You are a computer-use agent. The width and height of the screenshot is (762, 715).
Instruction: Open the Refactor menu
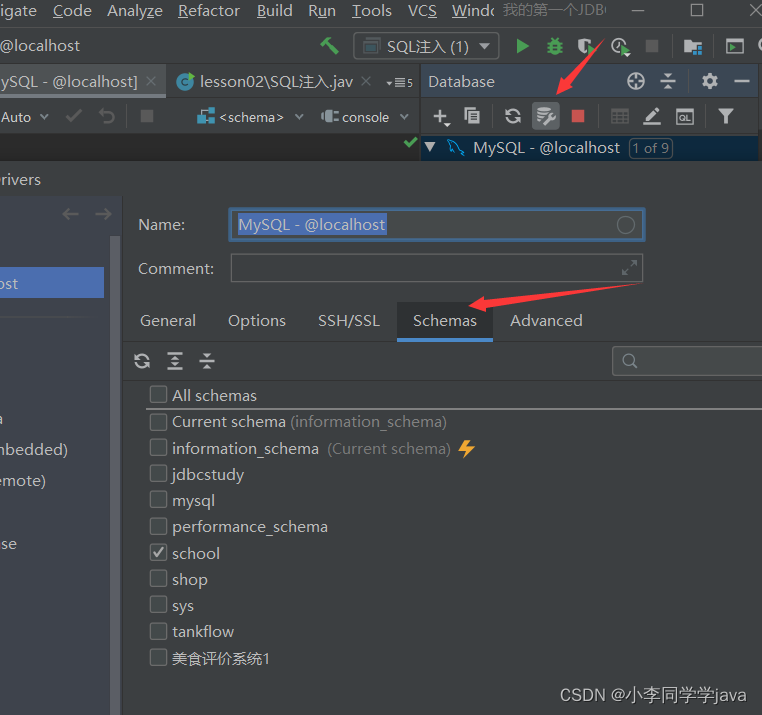pyautogui.click(x=208, y=11)
